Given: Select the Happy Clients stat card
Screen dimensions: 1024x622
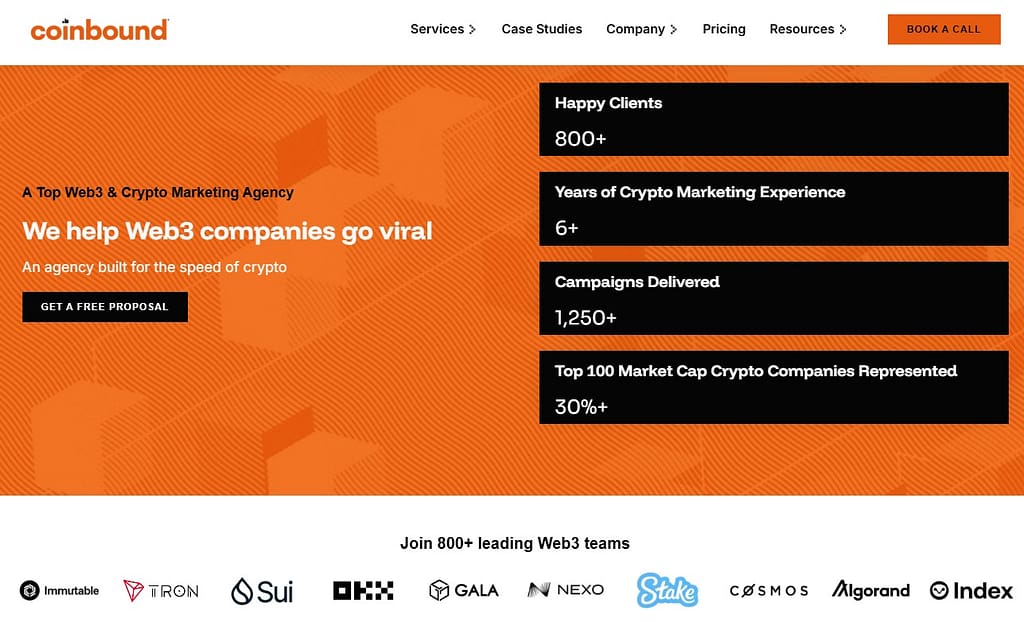Looking at the screenshot, I should click(773, 118).
